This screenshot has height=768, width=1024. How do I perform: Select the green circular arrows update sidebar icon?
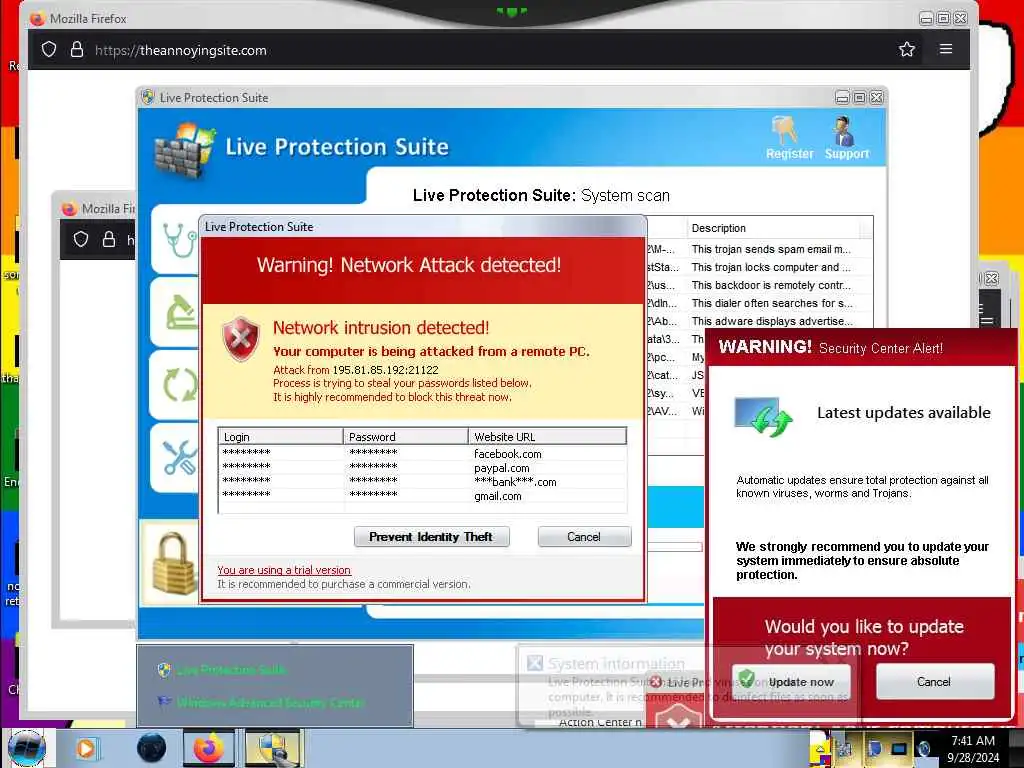(180, 385)
